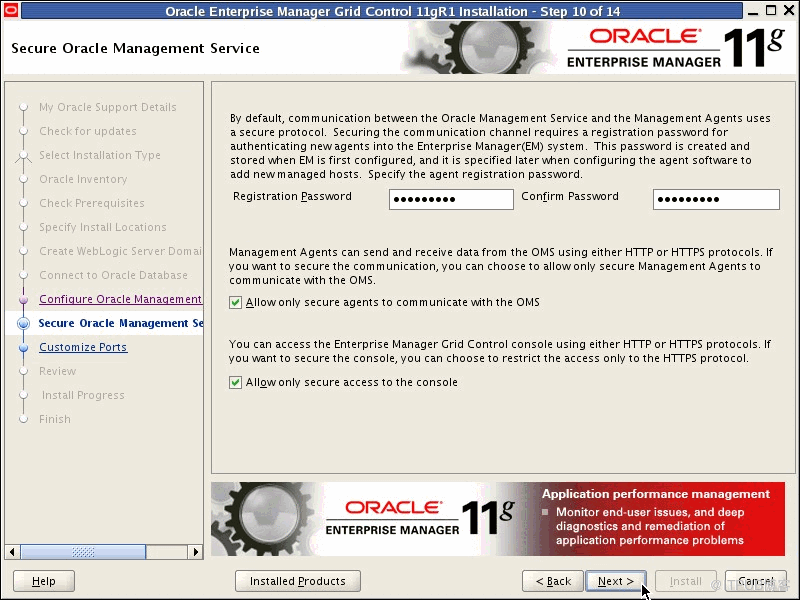Click the Oracle Inventory step
Image resolution: width=800 pixels, height=600 pixels.
coord(83,179)
